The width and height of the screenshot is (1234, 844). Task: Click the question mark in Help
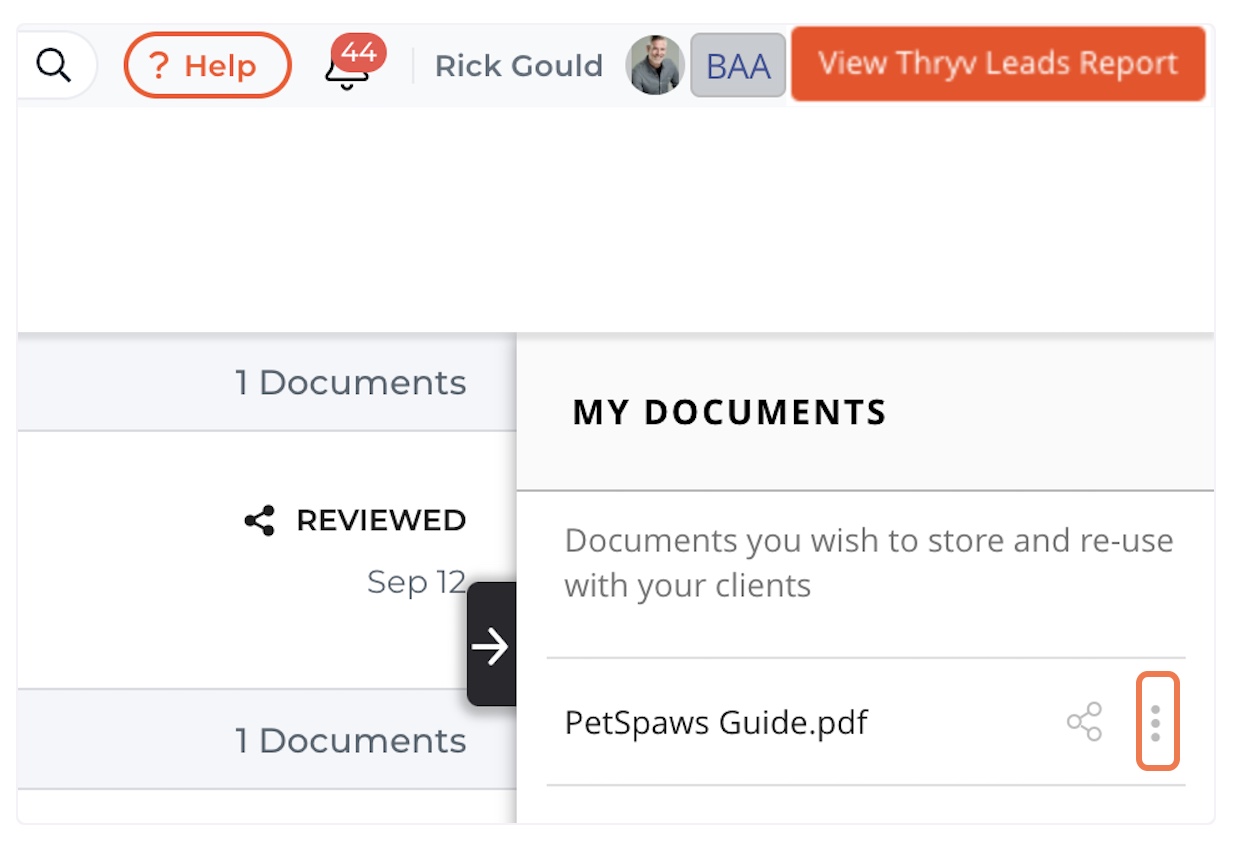tap(158, 67)
